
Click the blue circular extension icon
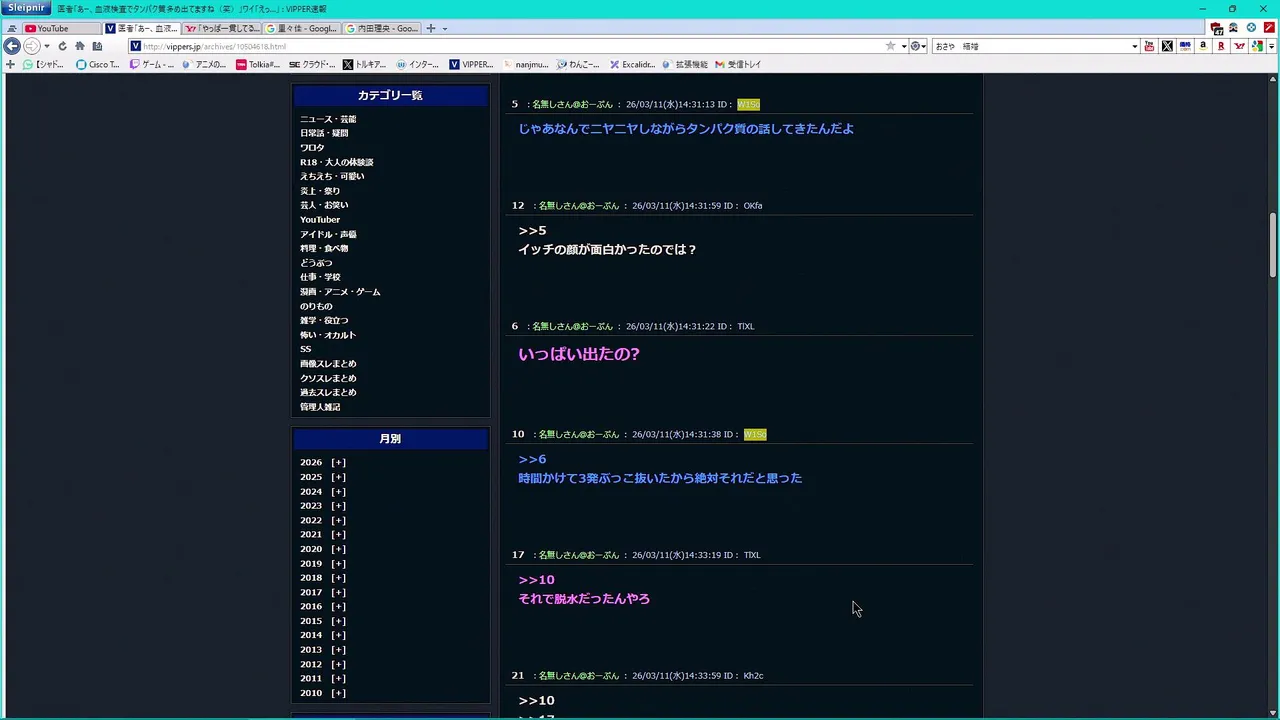[1251, 28]
